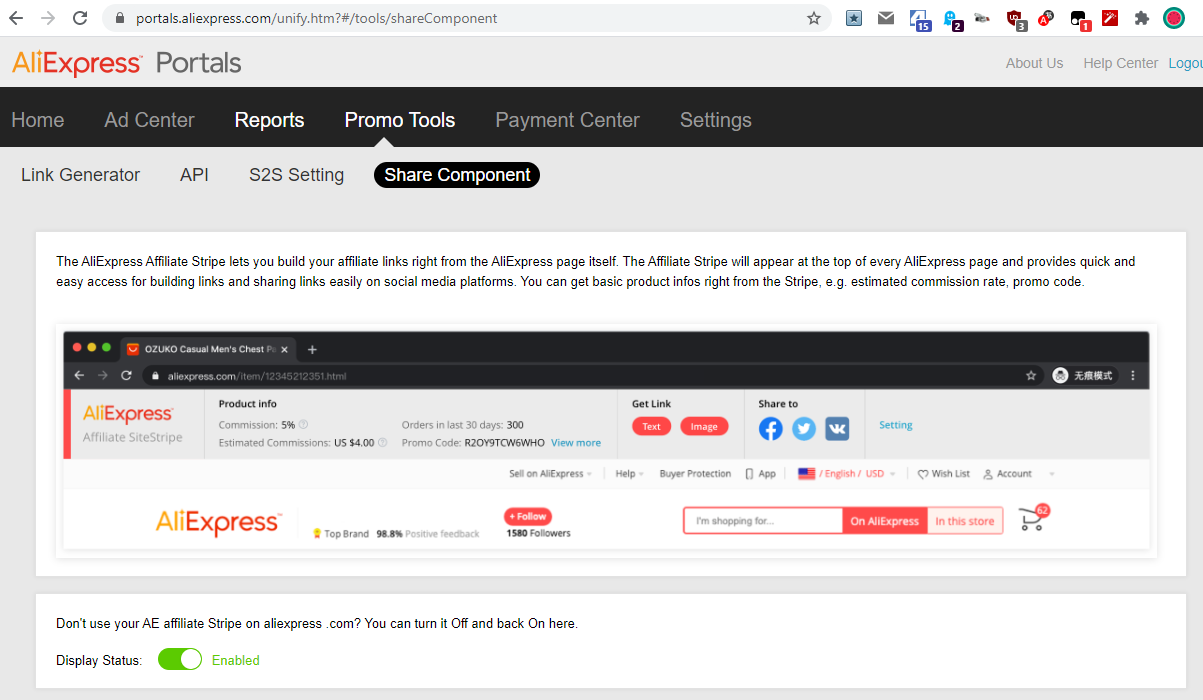
Task: Click the OZUKO browser tab in preview
Action: 209,349
